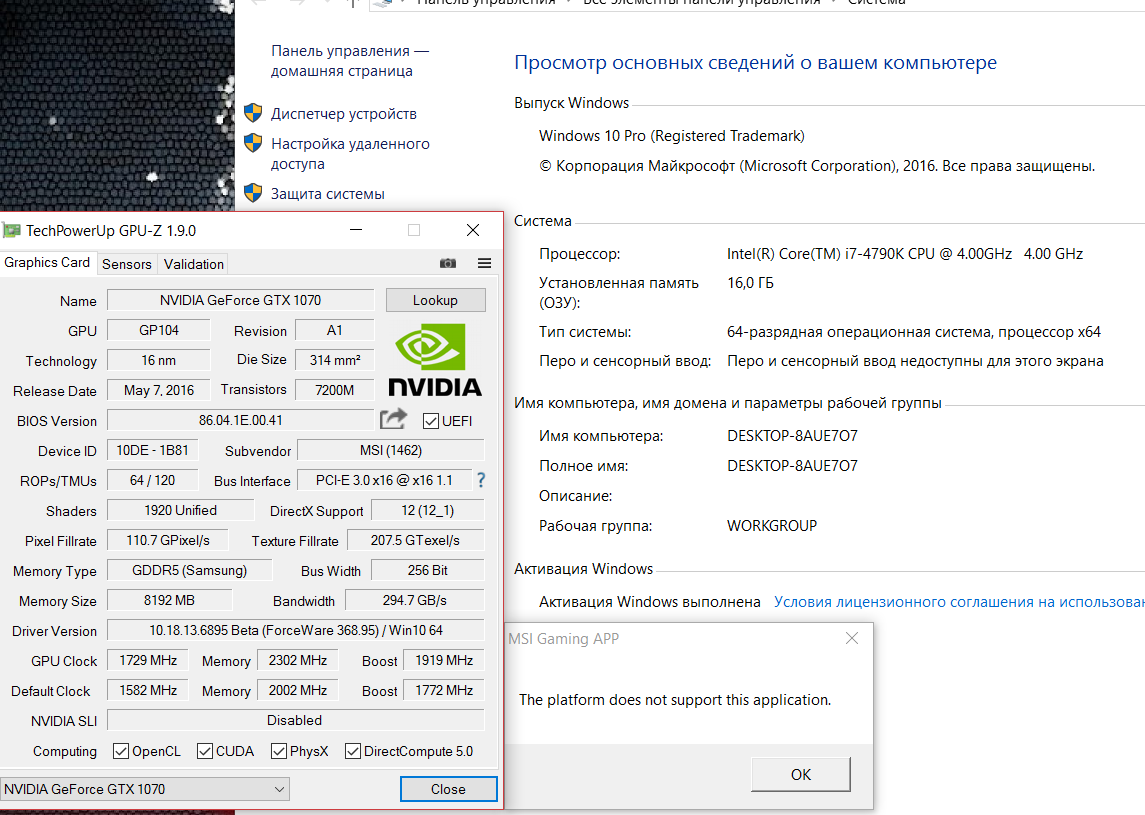Toggle the CUDA checkbox
The width and height of the screenshot is (1145, 815).
[205, 751]
